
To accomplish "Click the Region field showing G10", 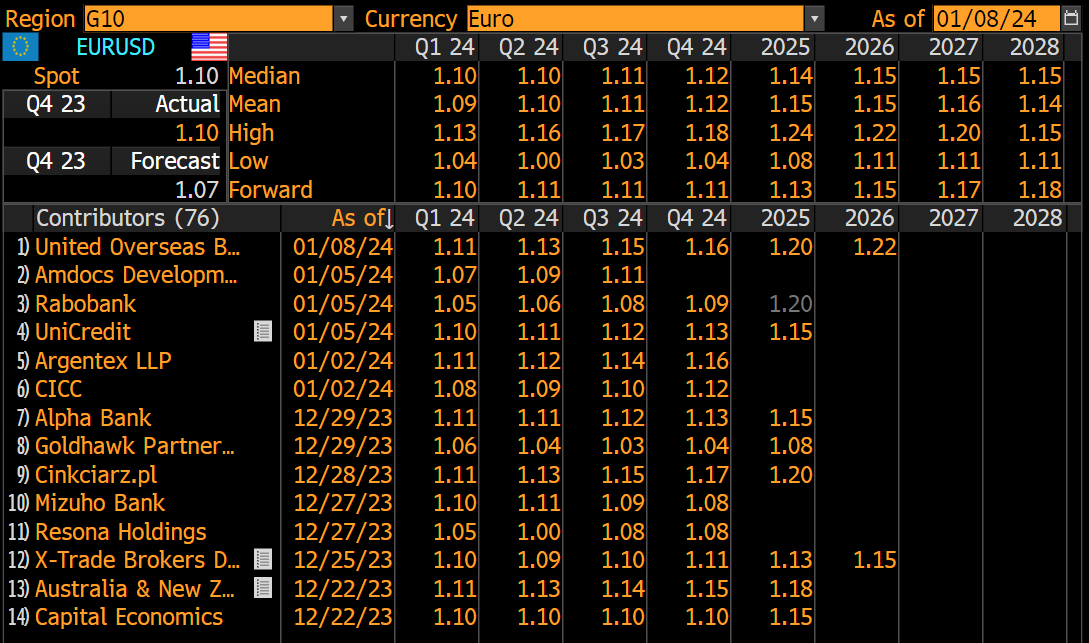I will 208,19.
